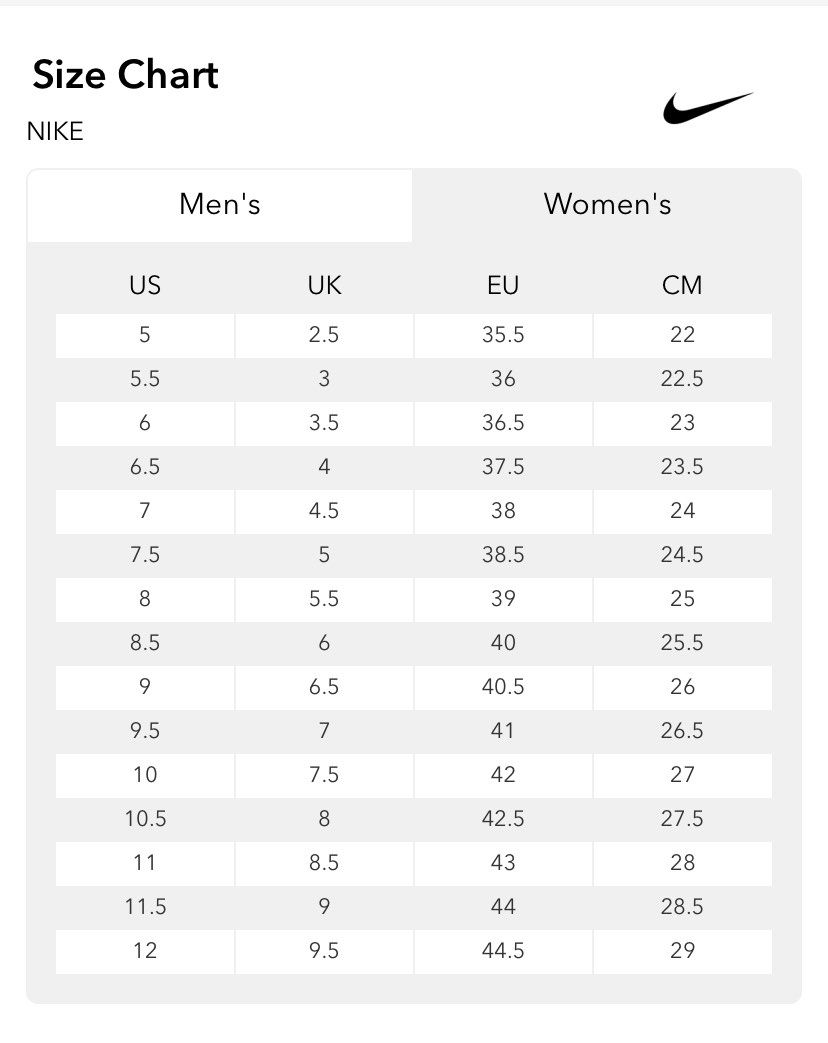This screenshot has height=1043, width=828.
Task: Select EU size 40 cell
Action: tap(503, 644)
